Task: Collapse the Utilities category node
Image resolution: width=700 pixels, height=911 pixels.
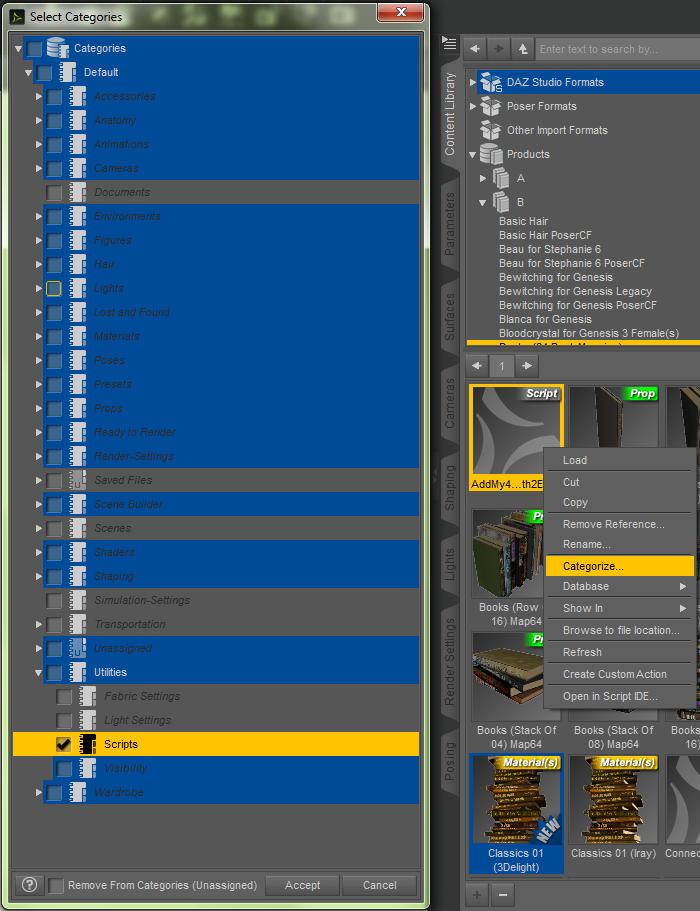Action: coord(38,673)
